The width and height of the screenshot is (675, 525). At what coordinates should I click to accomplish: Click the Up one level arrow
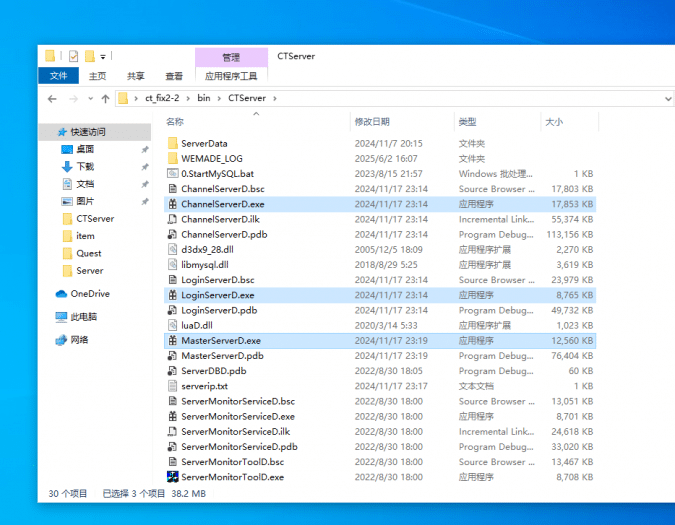point(105,98)
